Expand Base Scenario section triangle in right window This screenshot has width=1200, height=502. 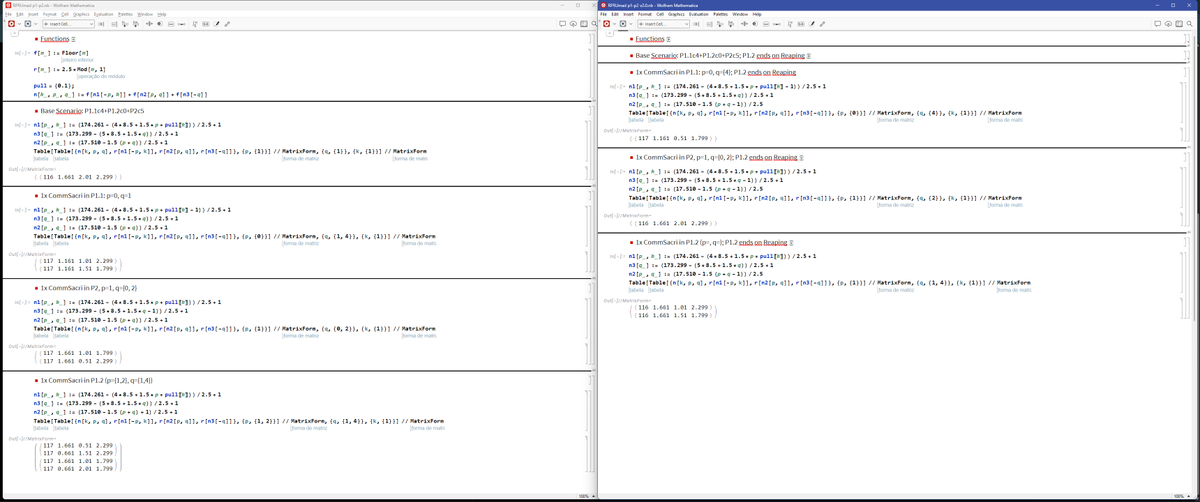(808, 56)
